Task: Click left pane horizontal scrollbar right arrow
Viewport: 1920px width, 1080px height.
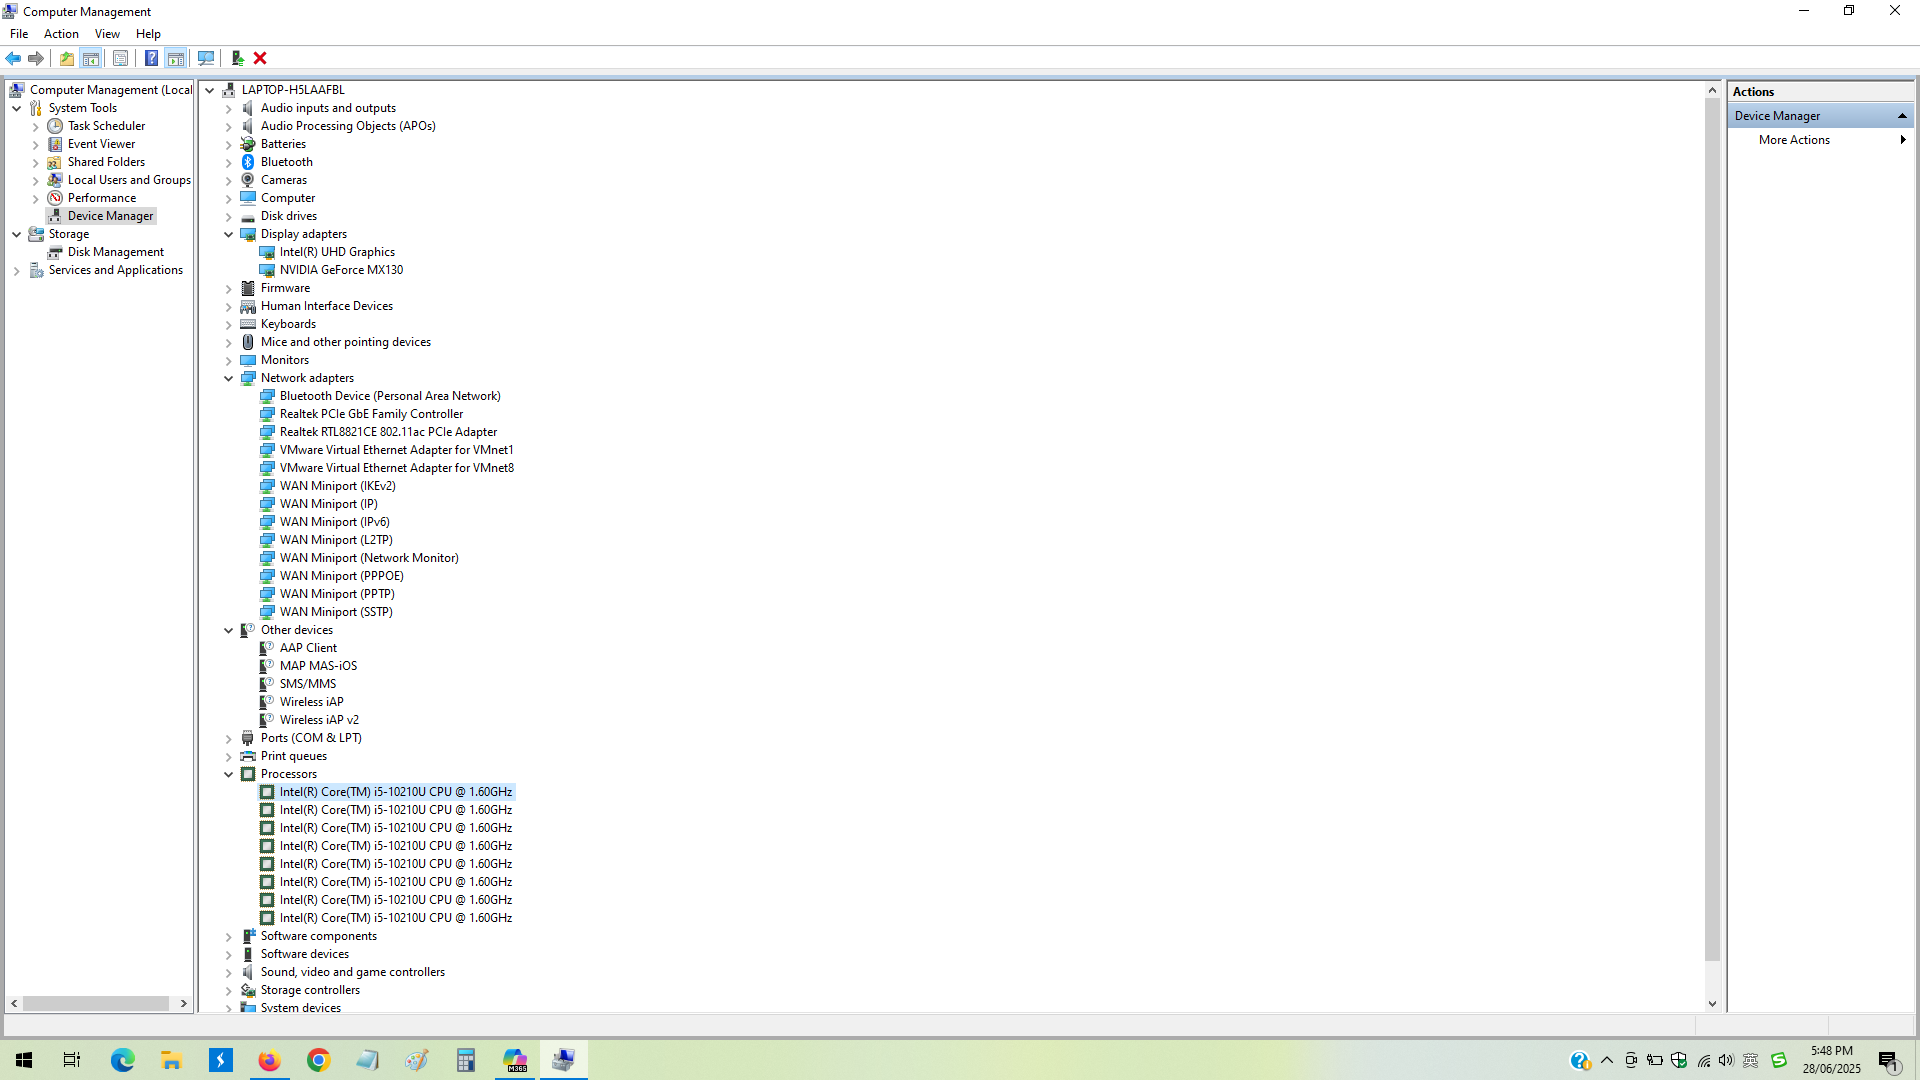Action: coord(183,1003)
